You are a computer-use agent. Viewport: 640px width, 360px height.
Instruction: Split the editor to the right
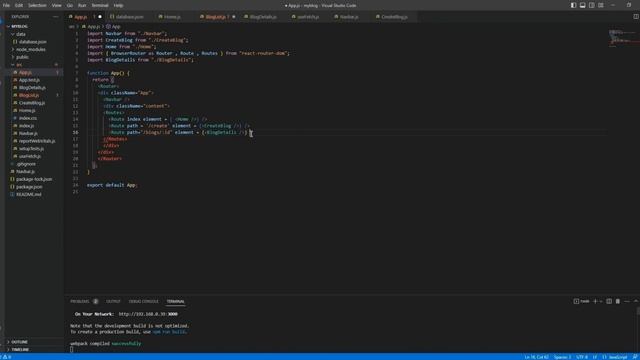(636, 17)
